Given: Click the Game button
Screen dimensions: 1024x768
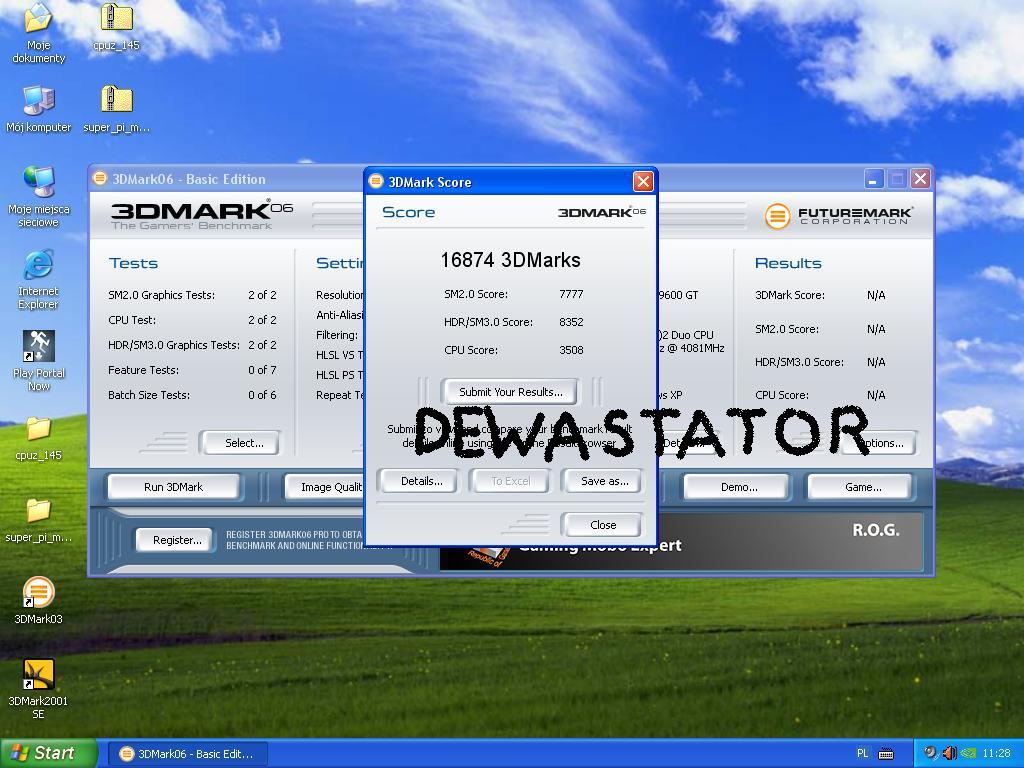Looking at the screenshot, I should [862, 487].
